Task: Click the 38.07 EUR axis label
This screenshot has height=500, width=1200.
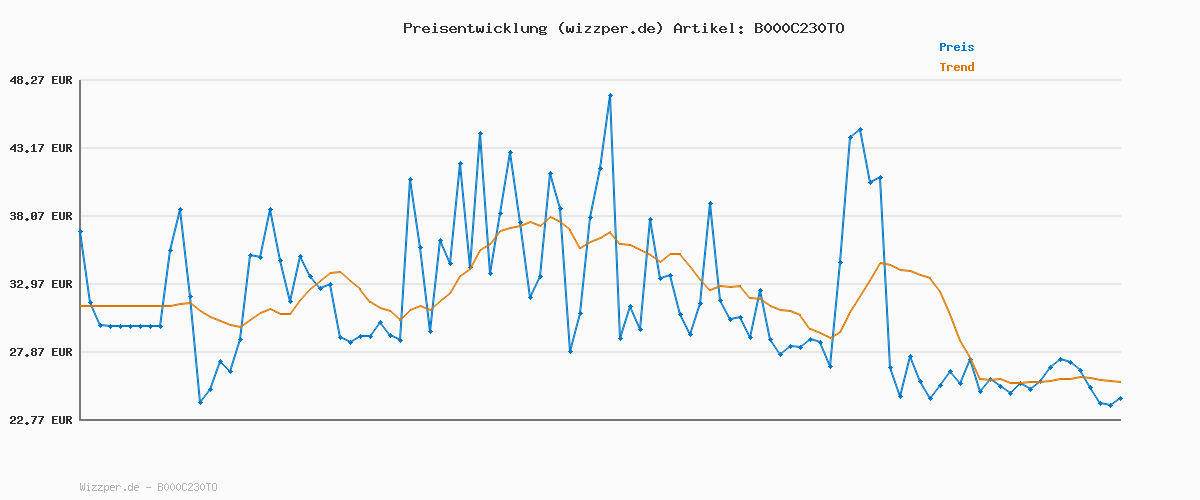Action: 40,216
